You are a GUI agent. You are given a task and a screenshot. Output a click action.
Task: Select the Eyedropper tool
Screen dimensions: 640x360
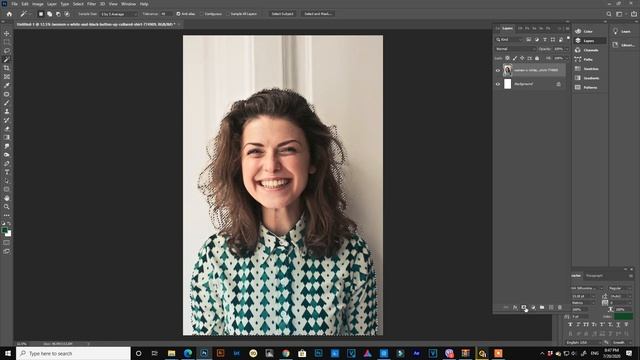pyautogui.click(x=7, y=85)
